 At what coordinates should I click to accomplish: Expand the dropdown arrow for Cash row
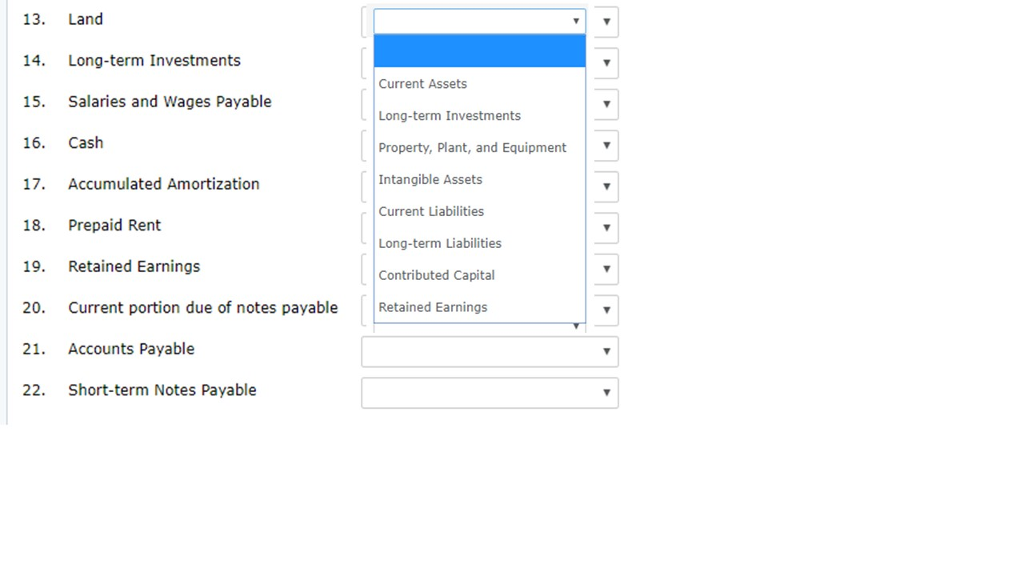(x=607, y=146)
